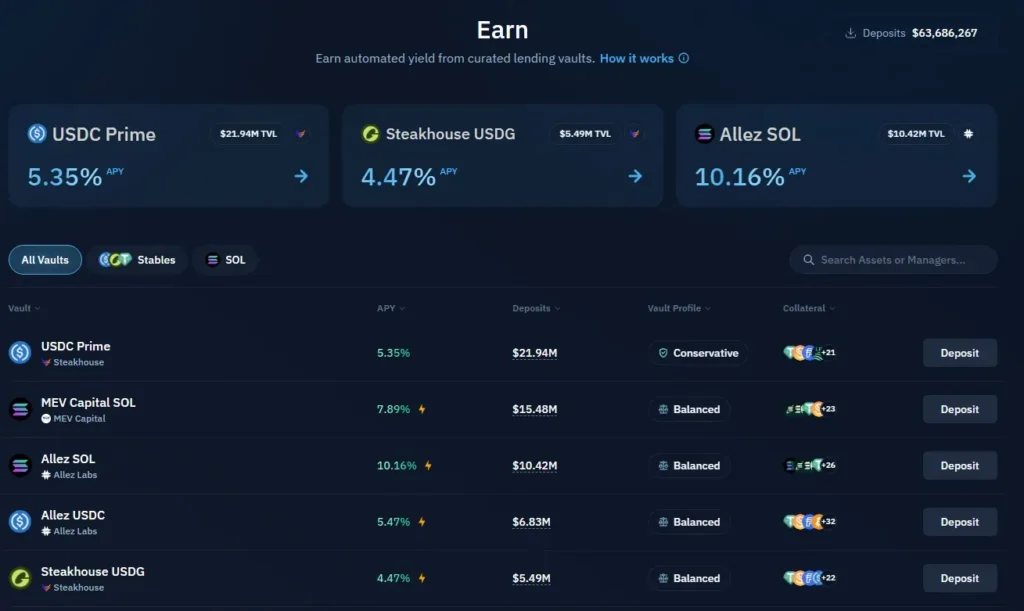Click collateral icons stack showing +21

810,352
